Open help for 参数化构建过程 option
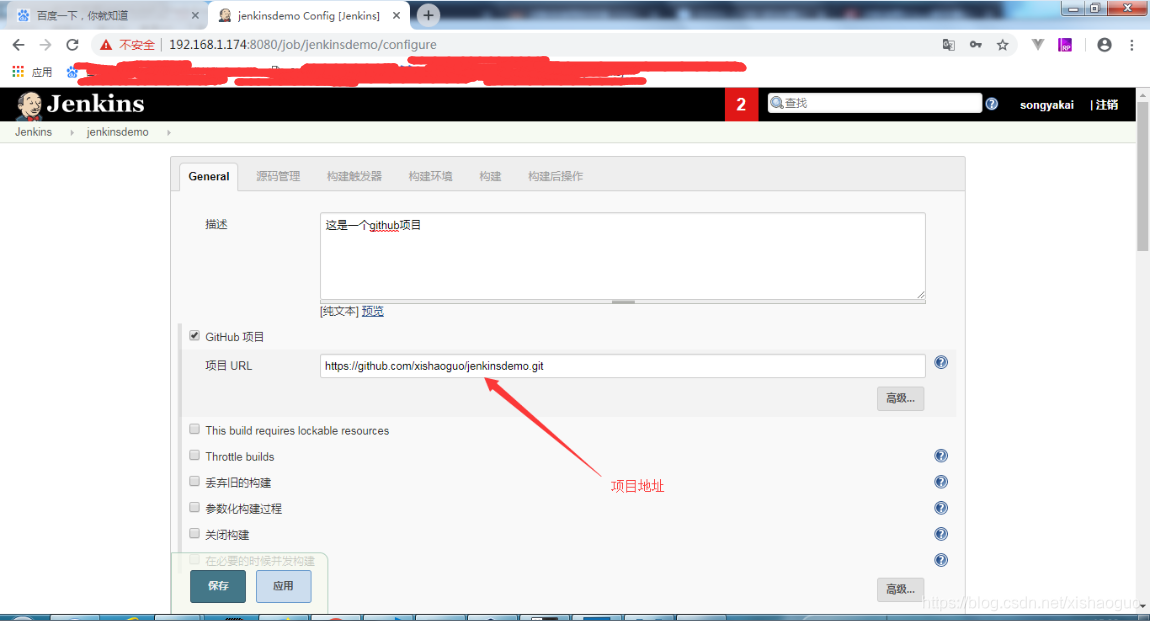Image resolution: width=1150 pixels, height=621 pixels. pyautogui.click(x=941, y=508)
